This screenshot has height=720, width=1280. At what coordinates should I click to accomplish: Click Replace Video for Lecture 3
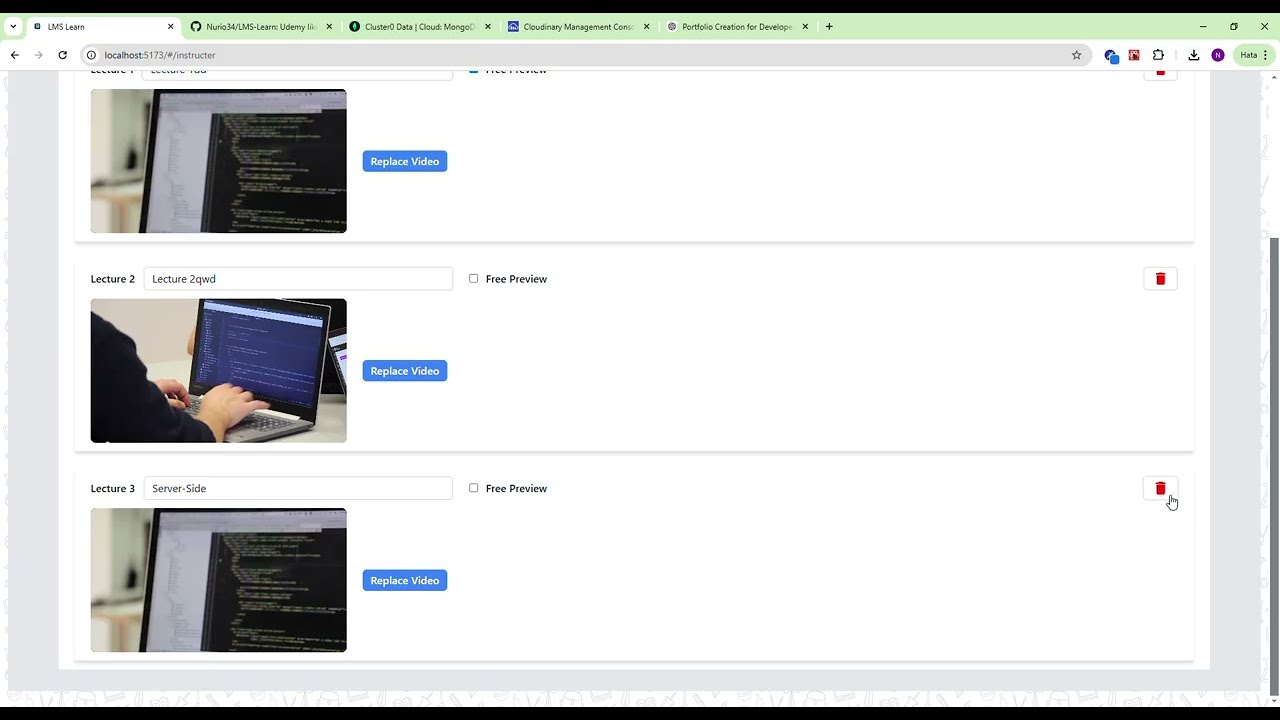click(x=405, y=580)
